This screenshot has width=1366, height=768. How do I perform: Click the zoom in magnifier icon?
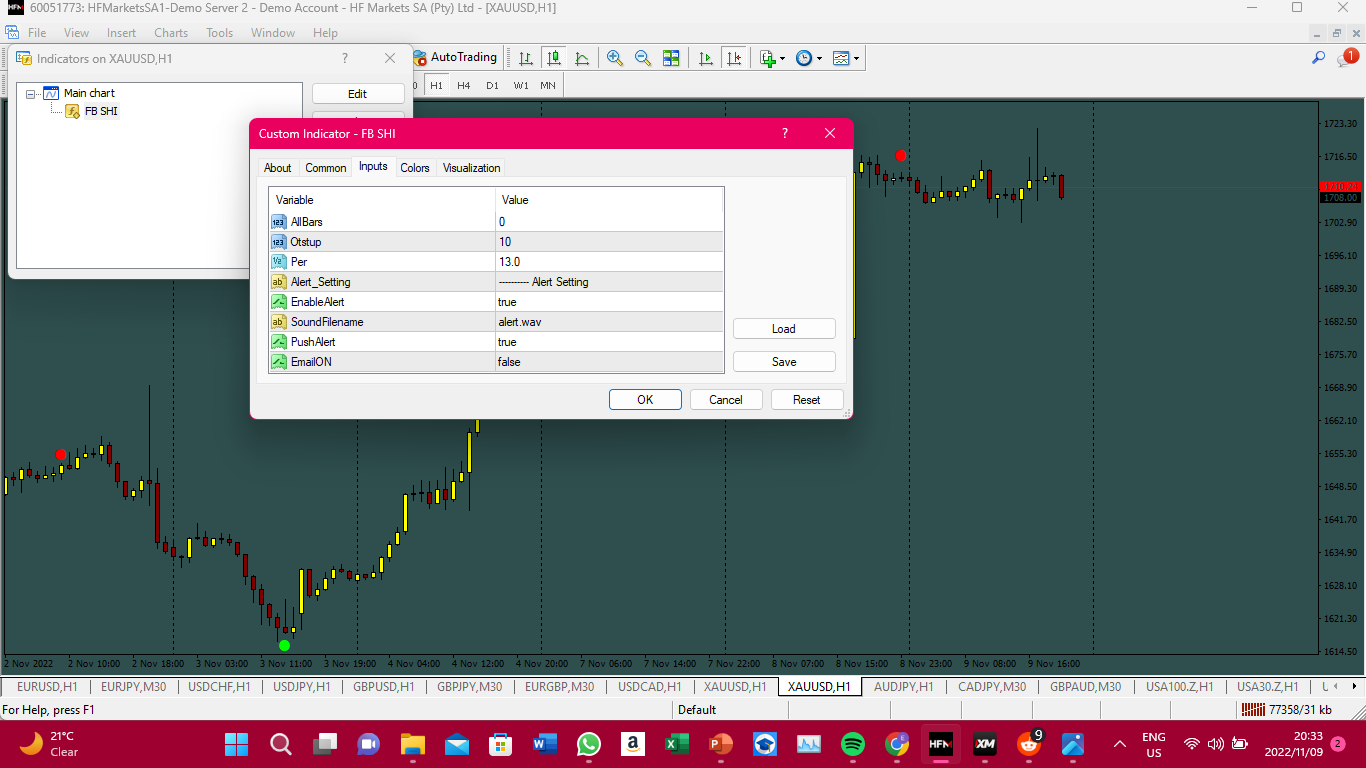tap(615, 58)
